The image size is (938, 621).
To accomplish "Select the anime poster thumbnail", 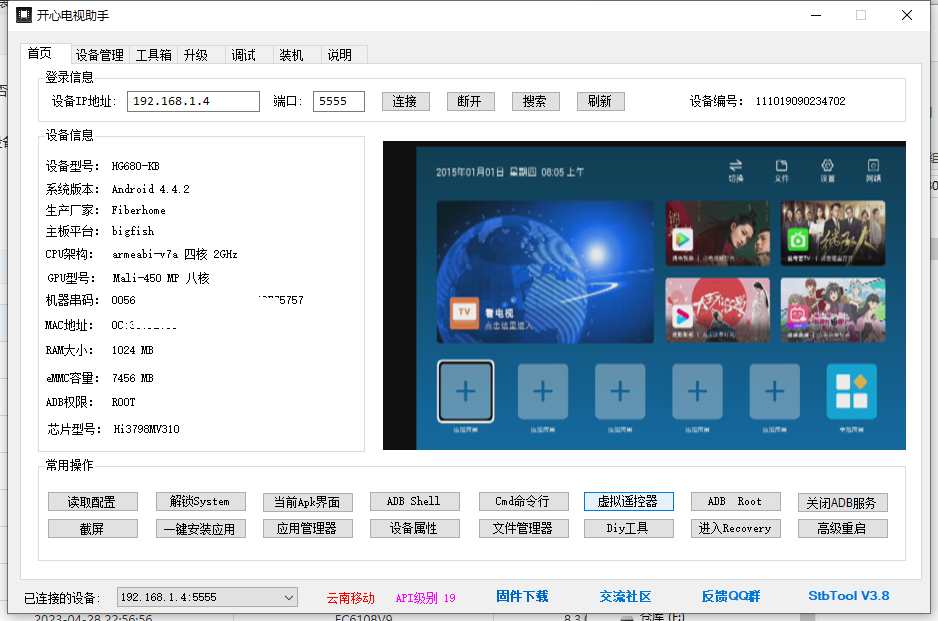I will (x=833, y=310).
